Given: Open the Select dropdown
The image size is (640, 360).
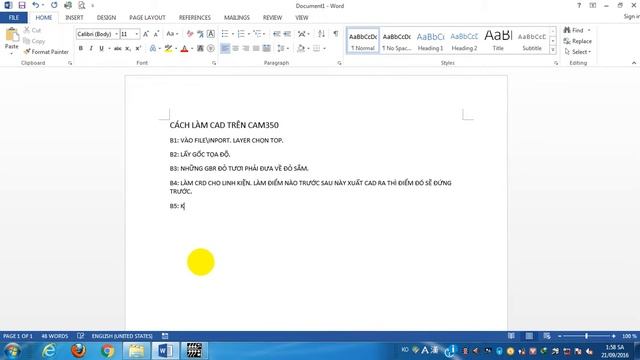Looking at the screenshot, I should click(x=577, y=52).
